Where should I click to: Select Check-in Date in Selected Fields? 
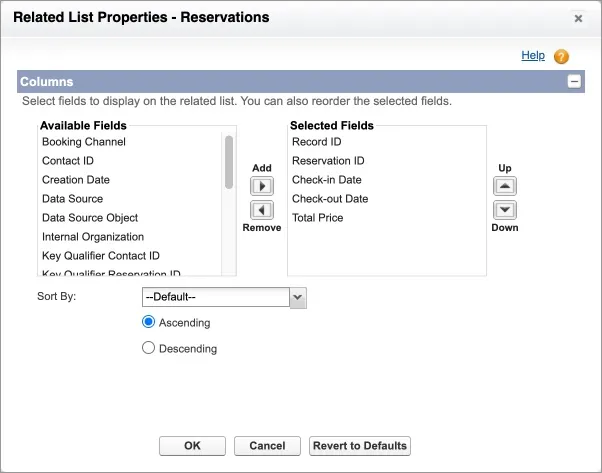(326, 180)
